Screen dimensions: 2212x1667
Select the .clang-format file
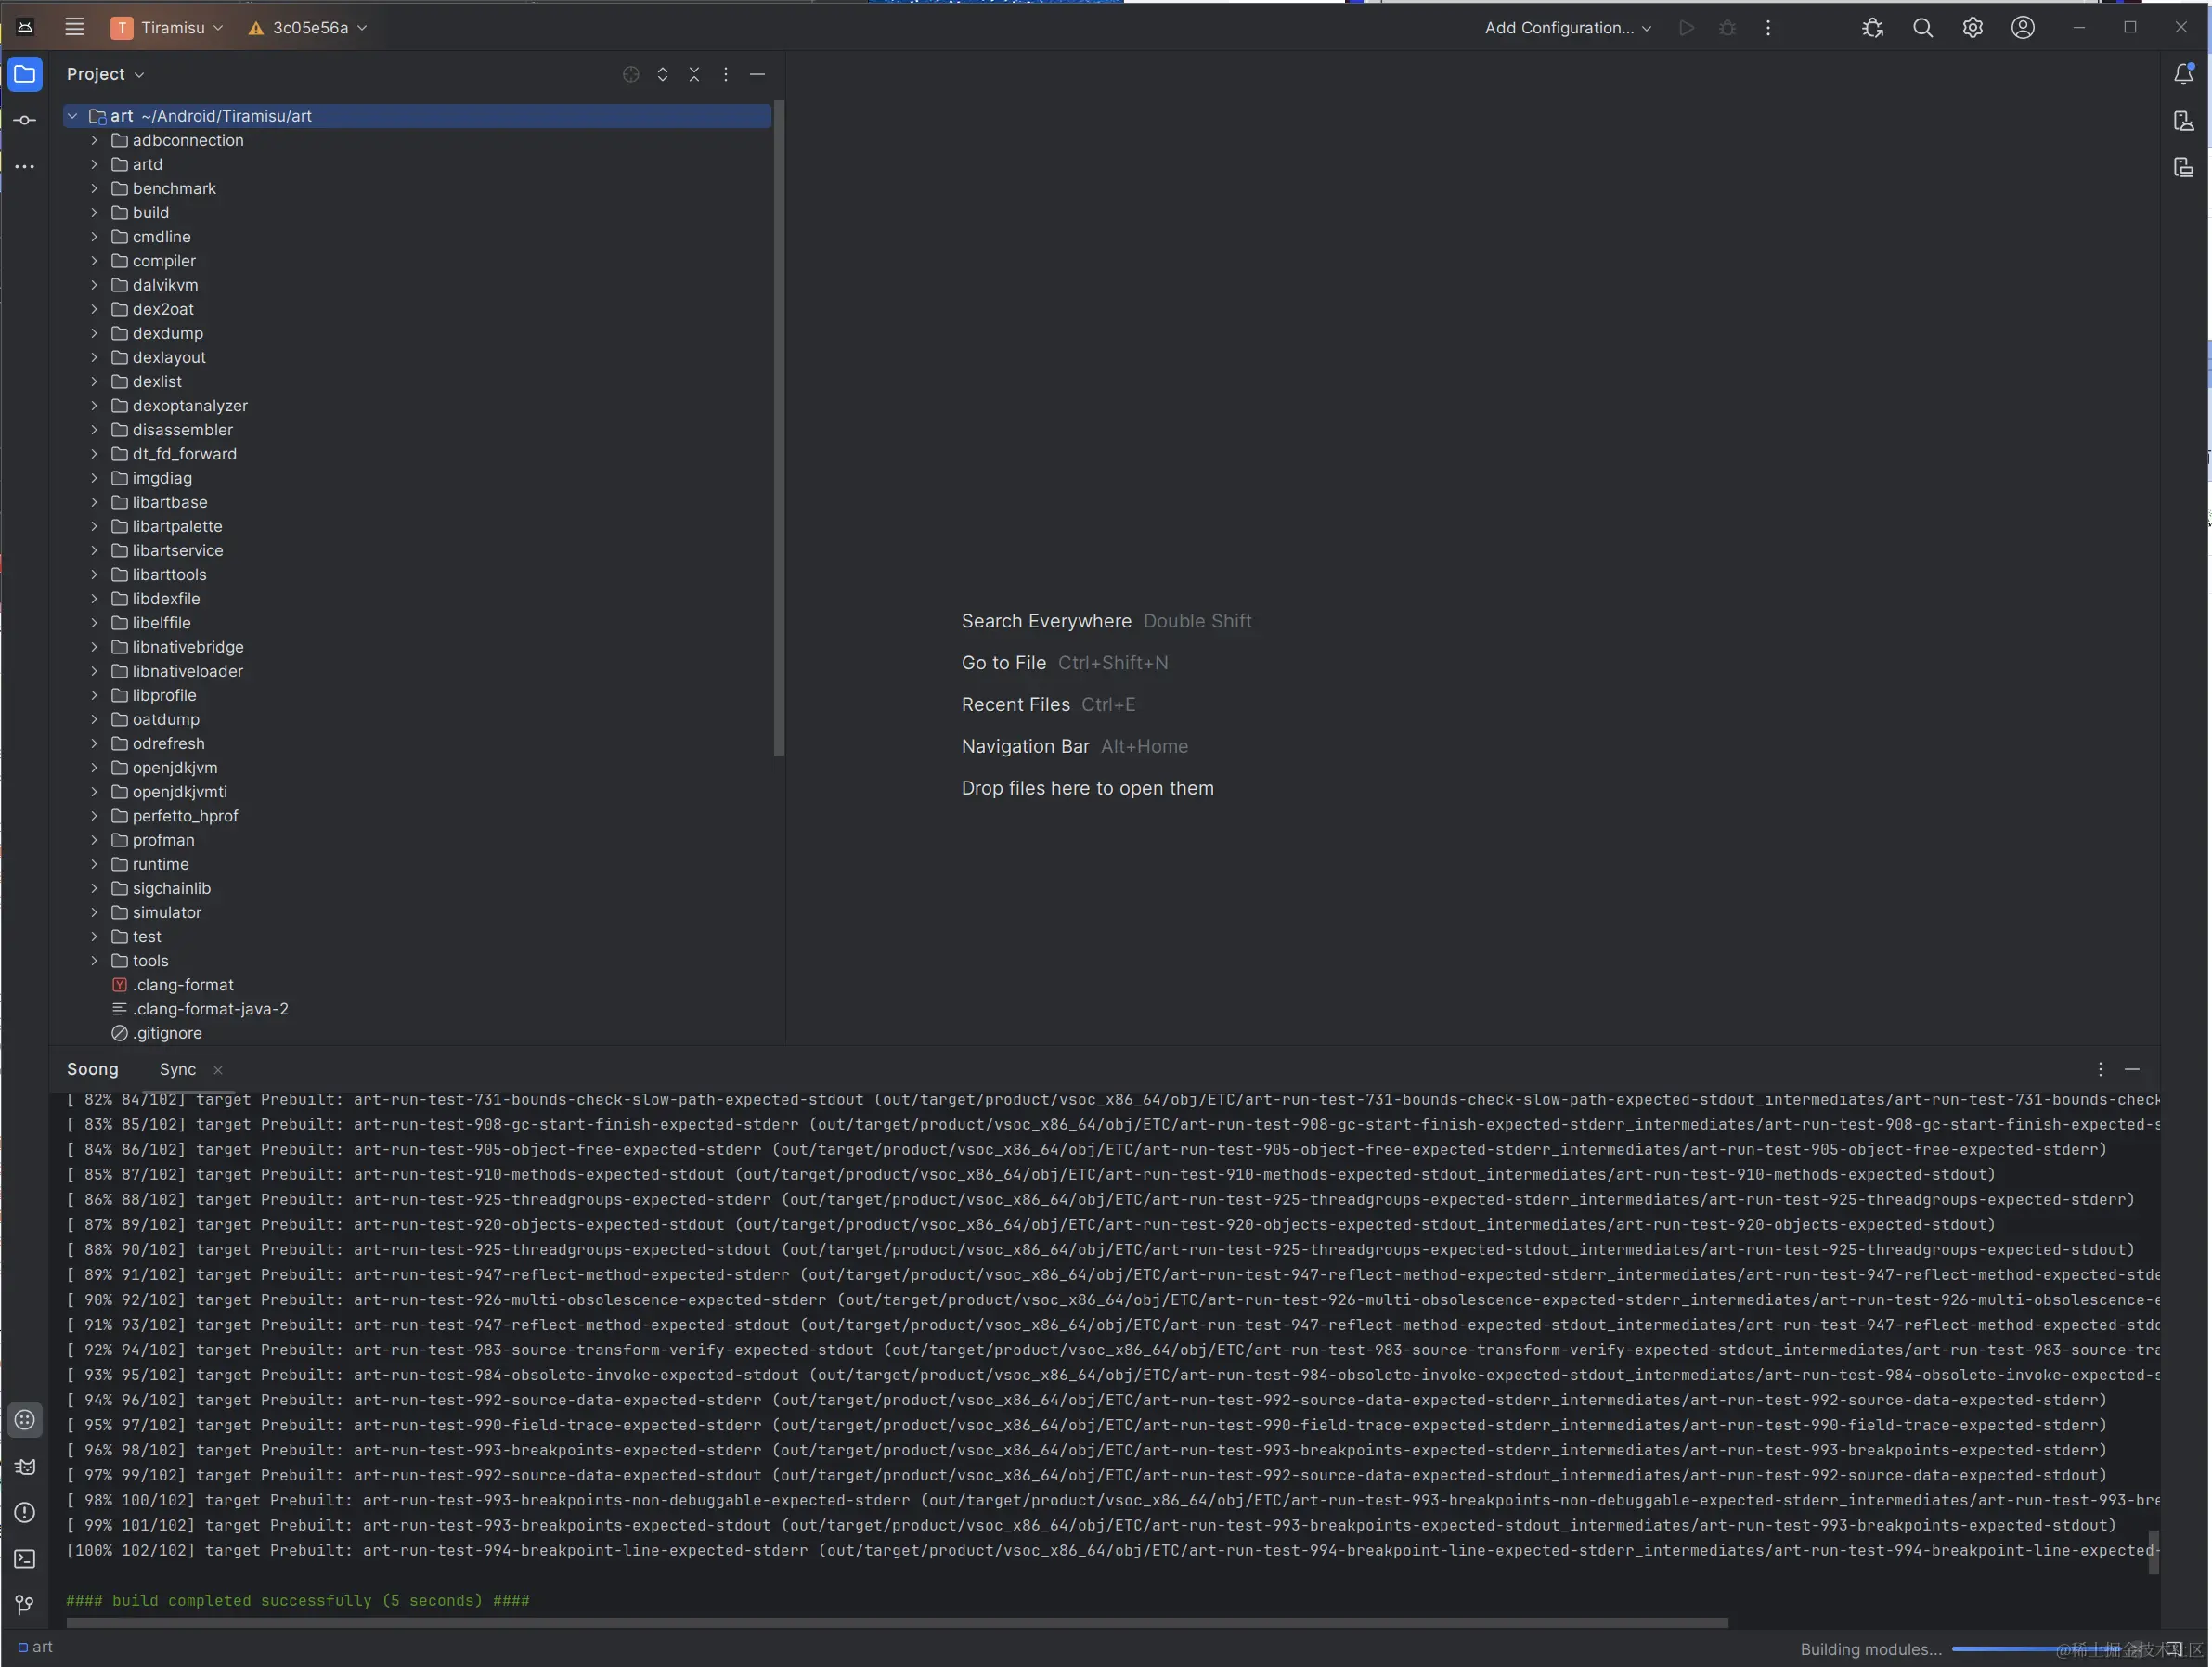183,985
